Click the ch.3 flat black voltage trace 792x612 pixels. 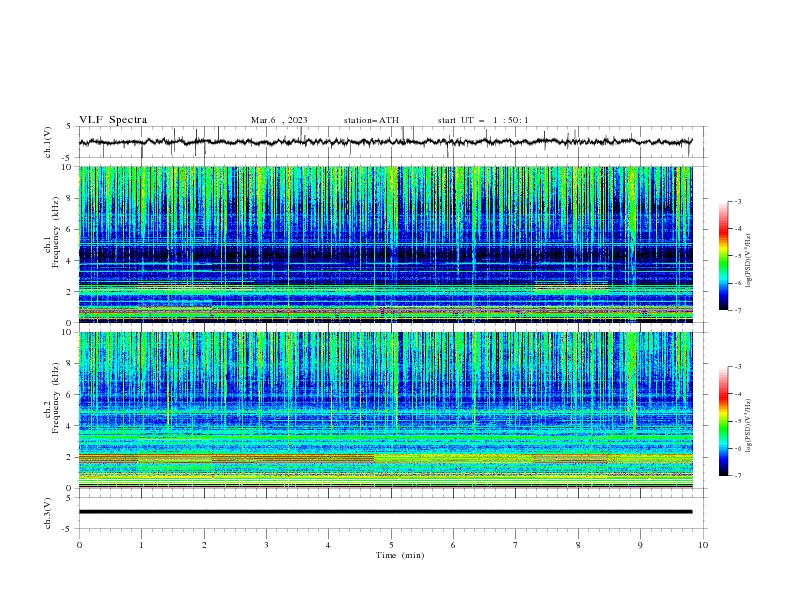(385, 512)
